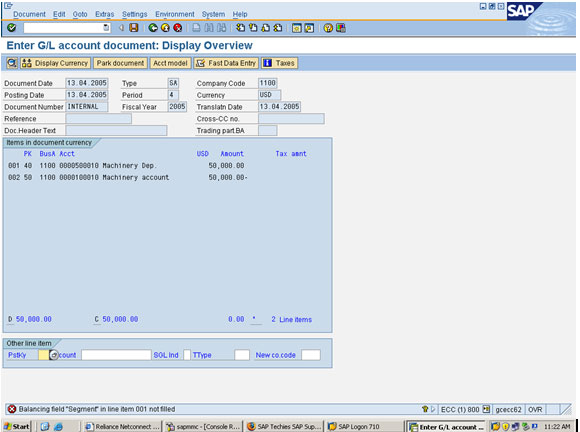Click the yellow Exit arrow icon
Viewport: 580px width, 432px height.
(x=165, y=28)
